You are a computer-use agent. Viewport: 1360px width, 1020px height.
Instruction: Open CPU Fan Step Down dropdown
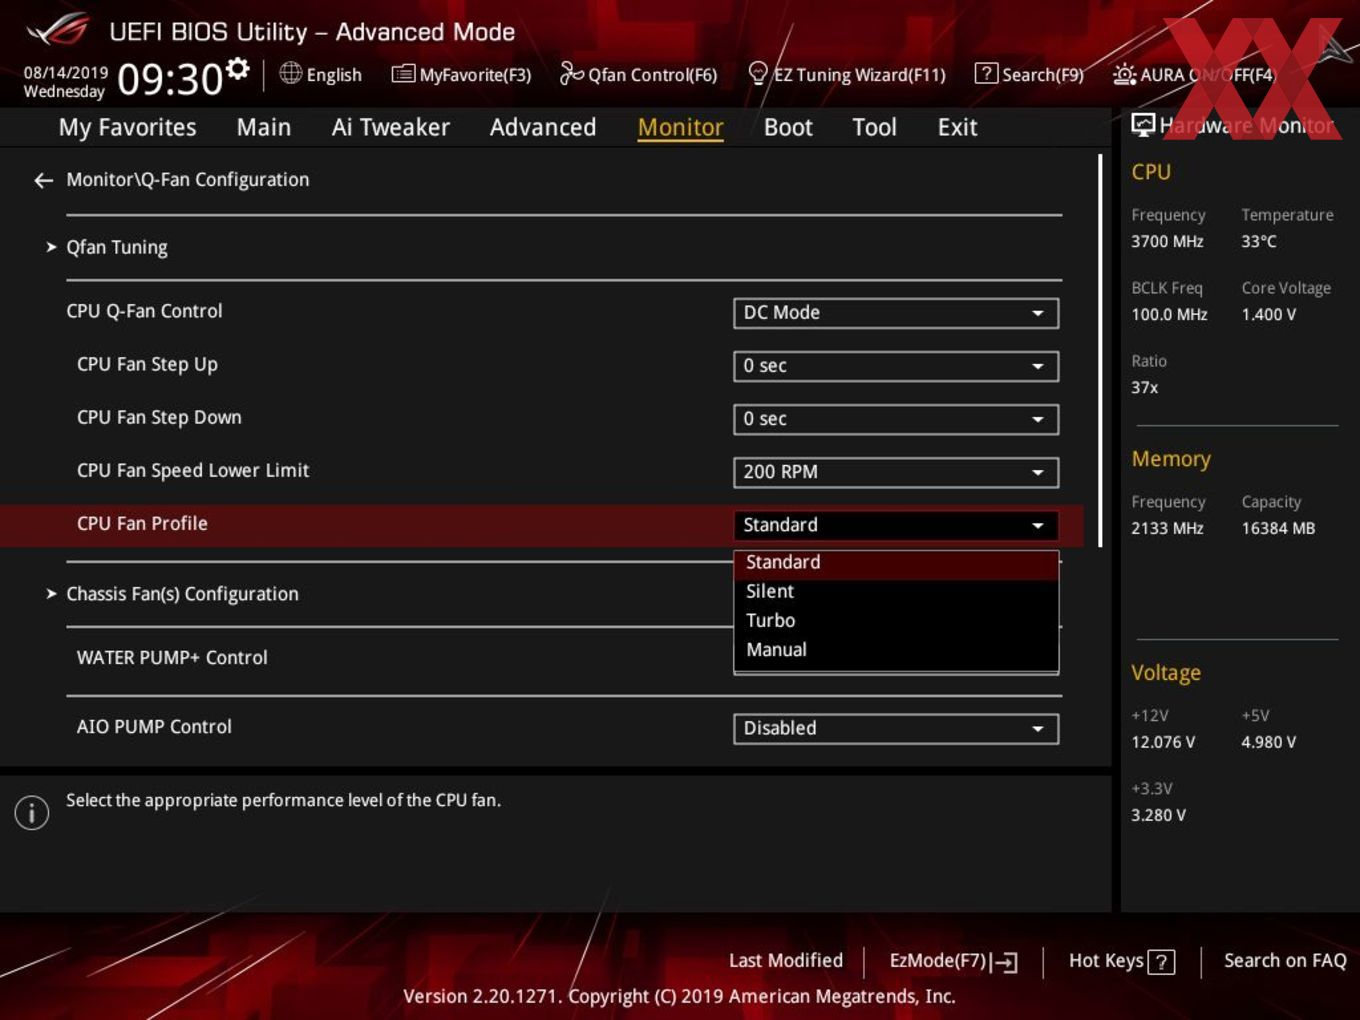896,419
